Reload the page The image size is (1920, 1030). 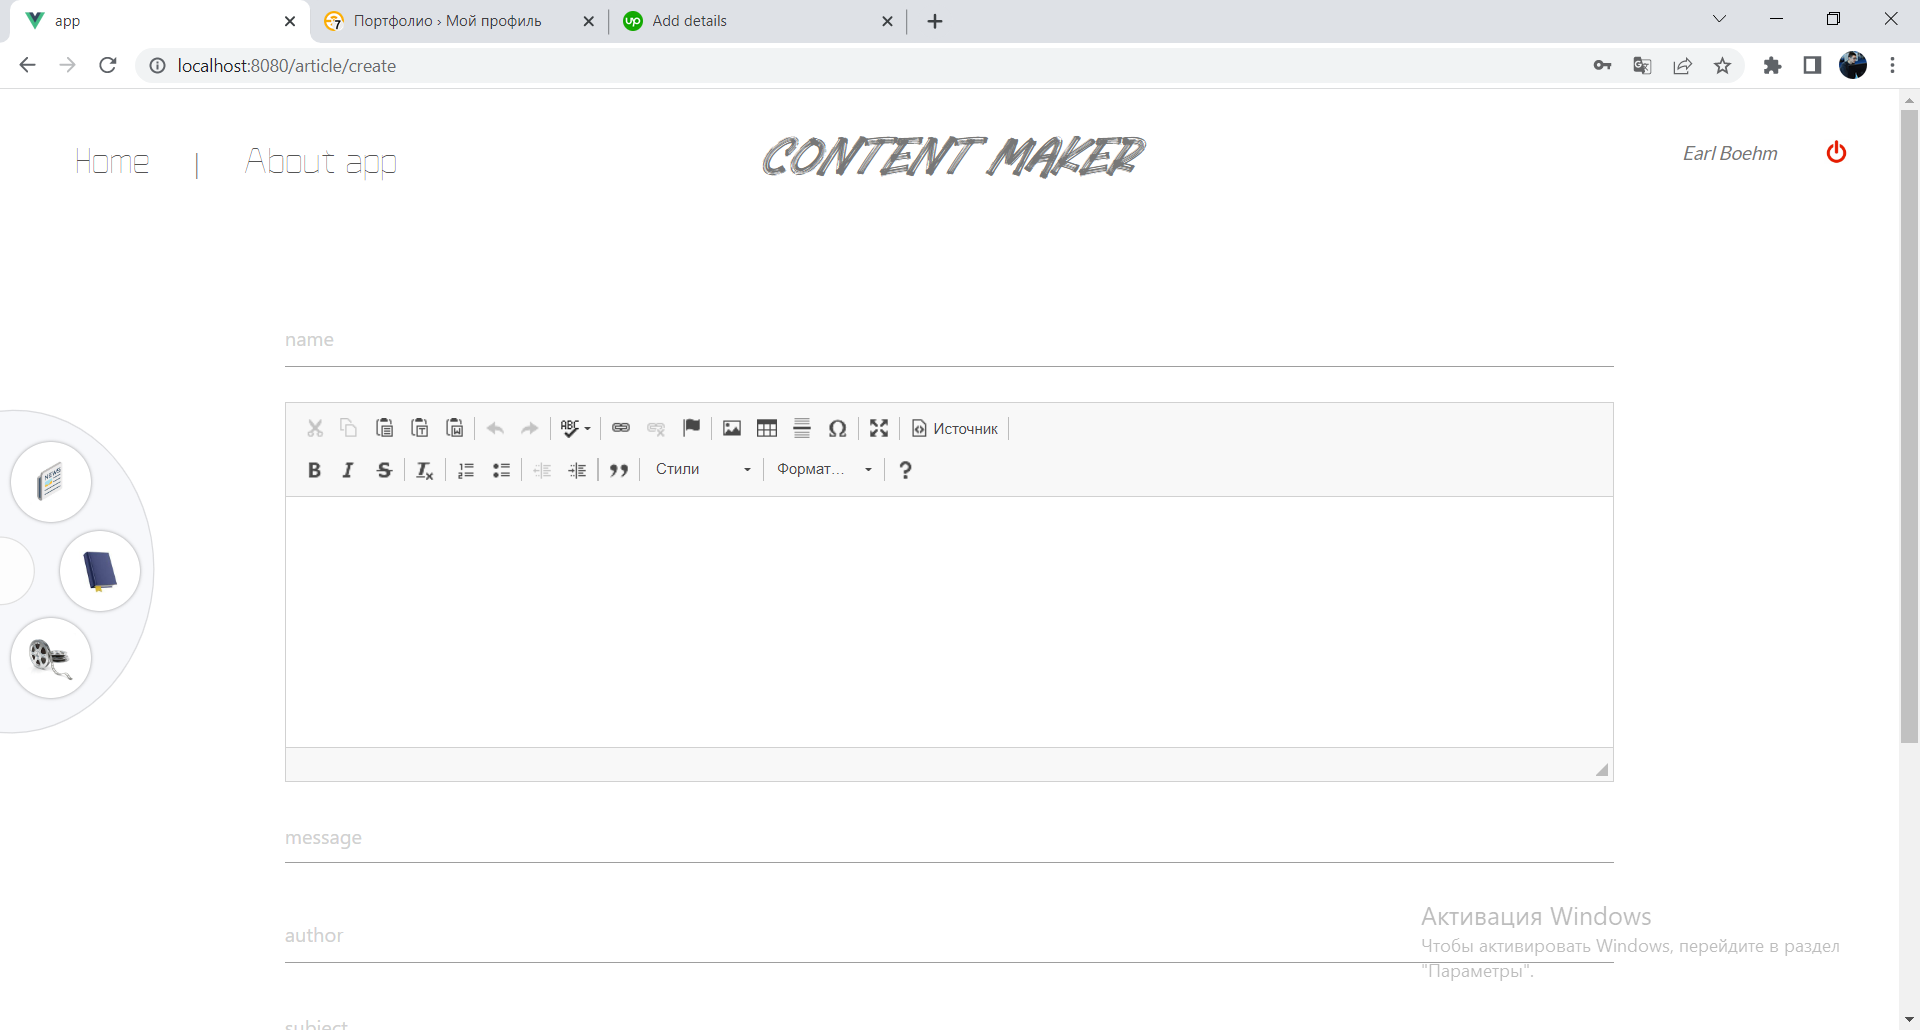108,65
